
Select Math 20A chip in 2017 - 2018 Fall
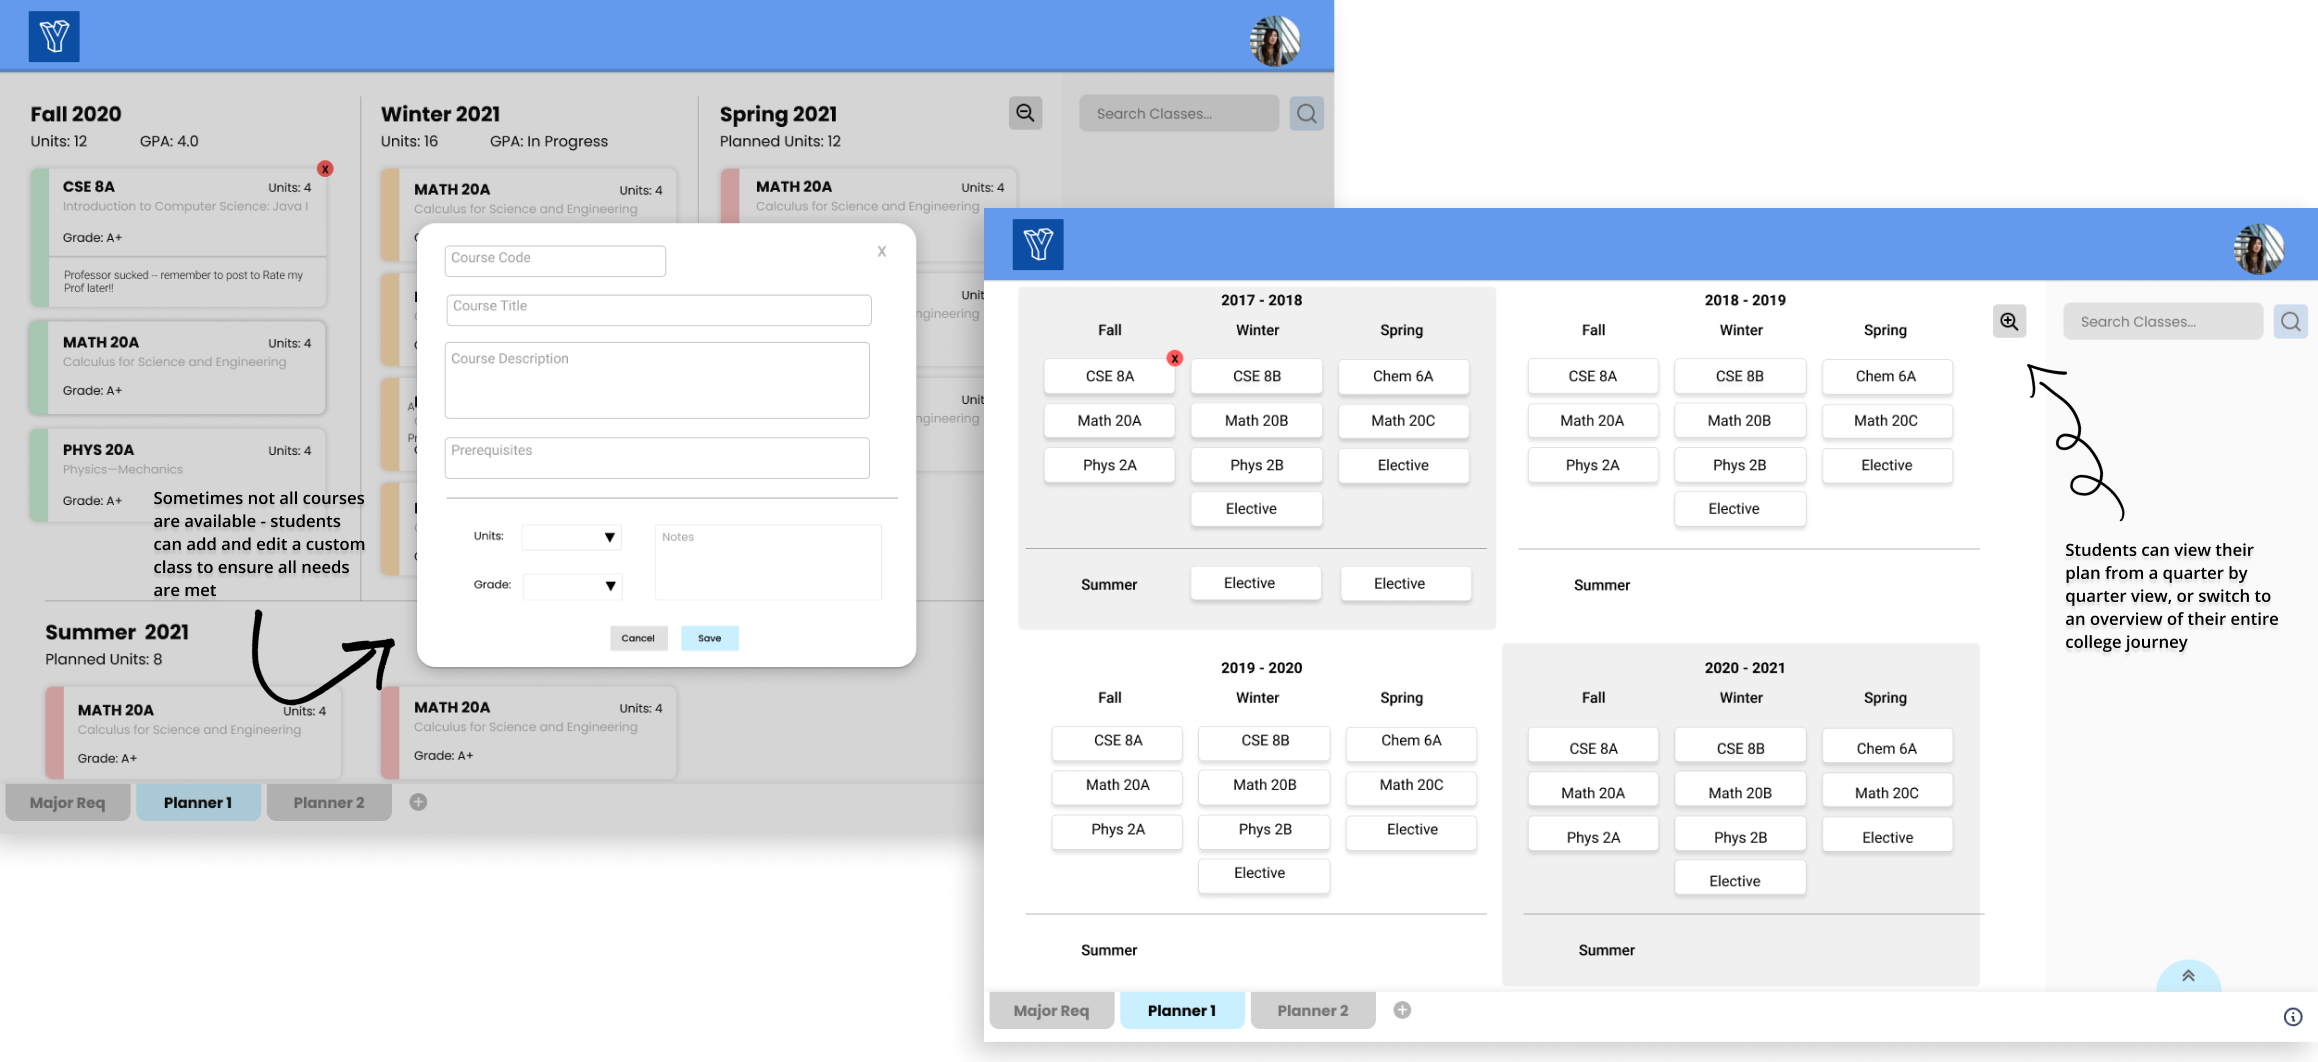pos(1109,420)
